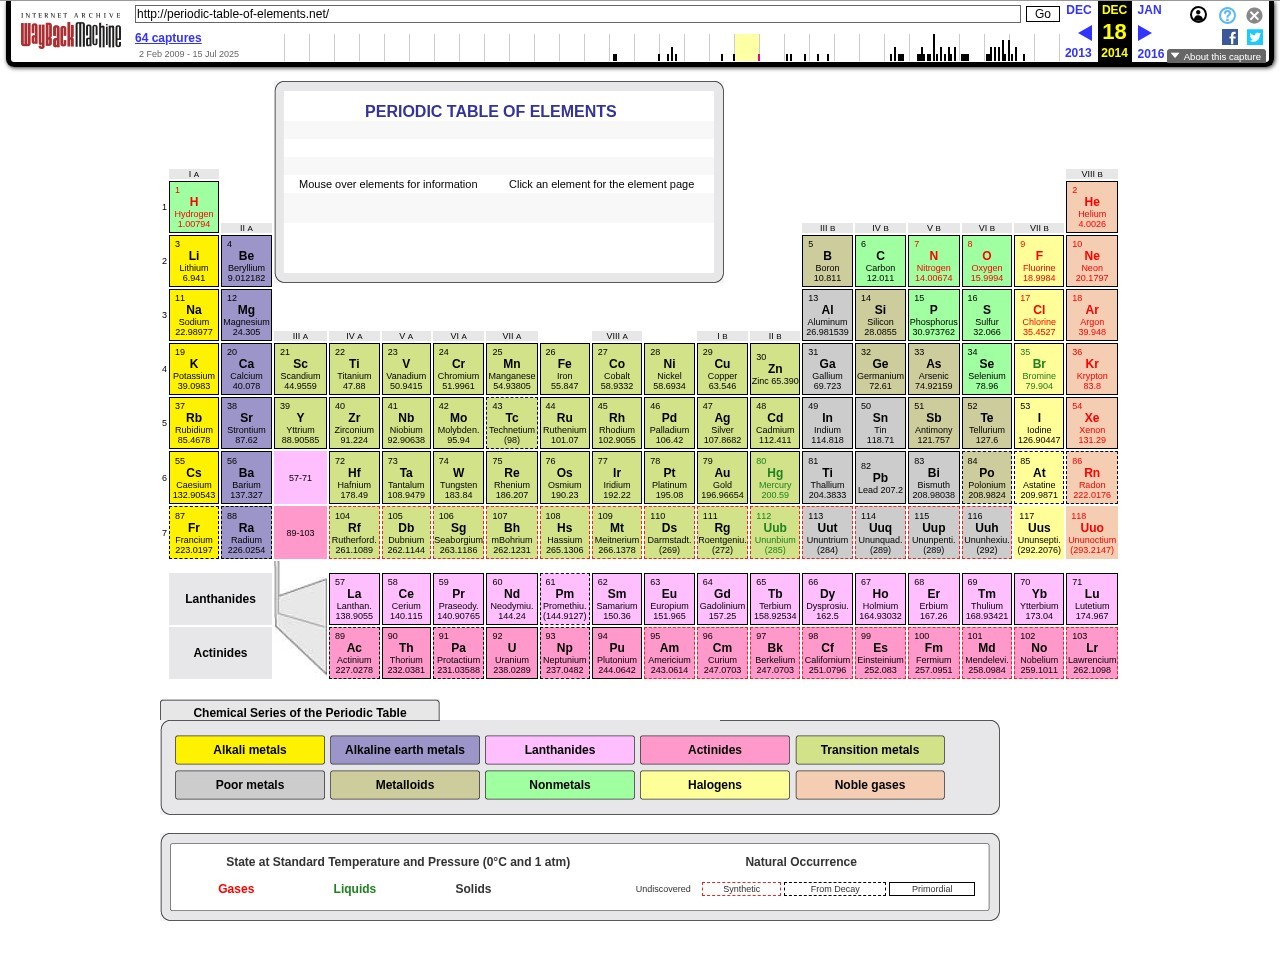Select the Uranium element cell
This screenshot has height=960, width=1280.
coord(512,652)
